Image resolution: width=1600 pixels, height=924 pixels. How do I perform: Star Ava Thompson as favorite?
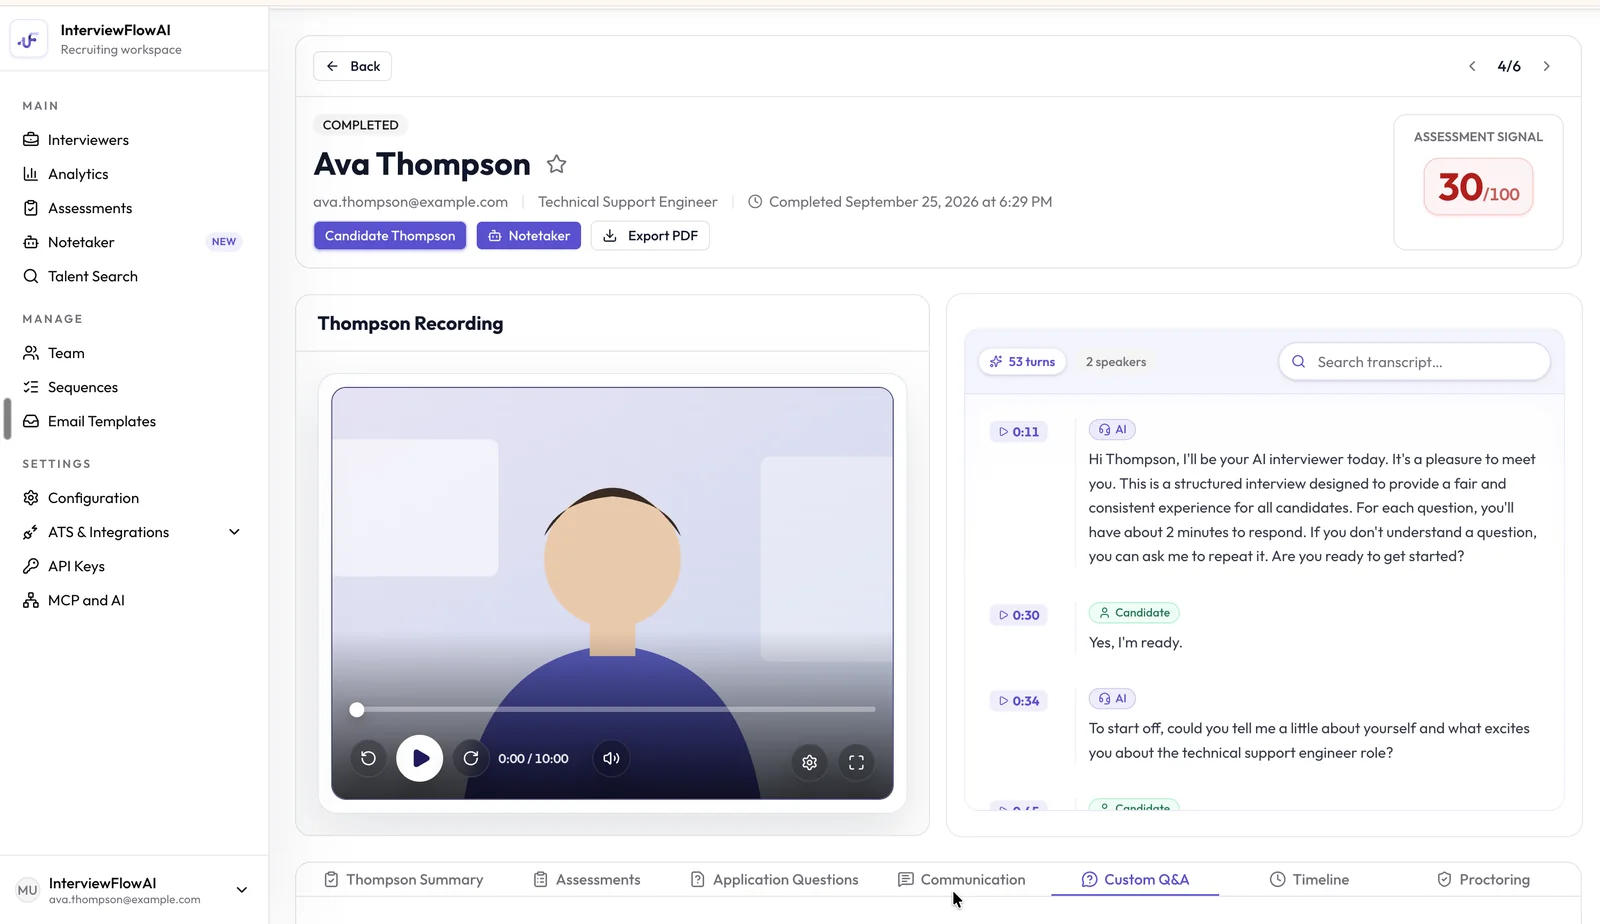coord(557,164)
